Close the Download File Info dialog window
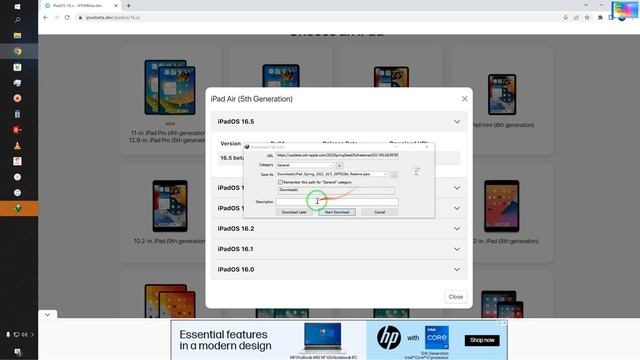640x360 pixels. (427, 147)
